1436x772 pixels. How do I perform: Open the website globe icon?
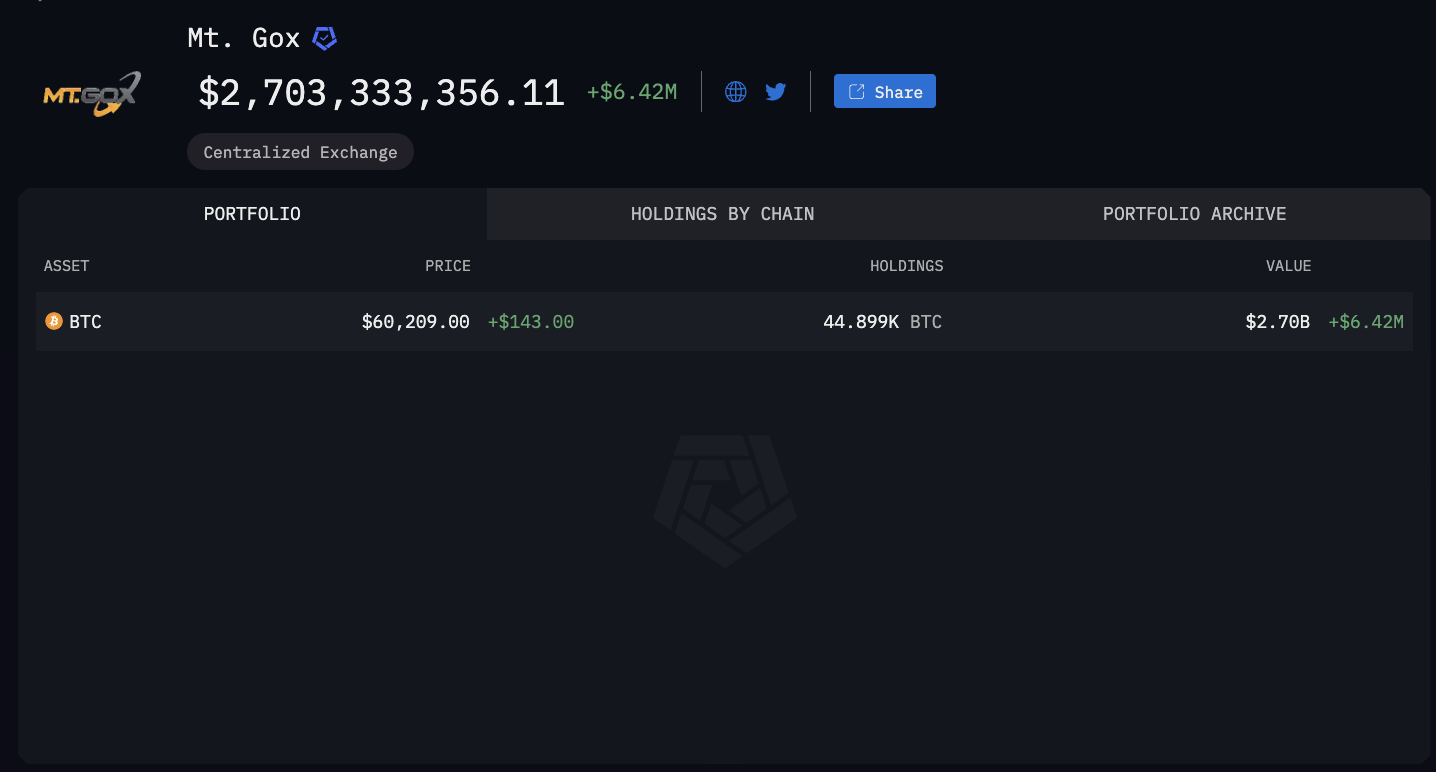[735, 92]
